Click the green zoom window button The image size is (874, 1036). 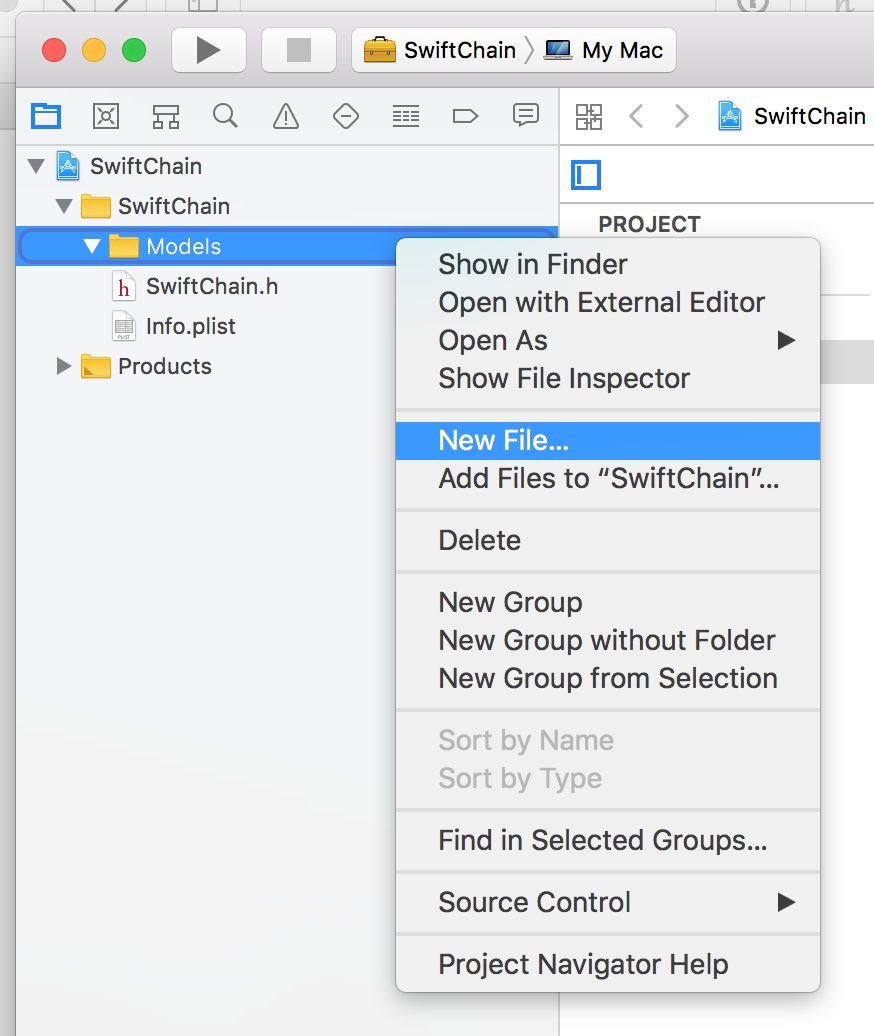pos(134,50)
